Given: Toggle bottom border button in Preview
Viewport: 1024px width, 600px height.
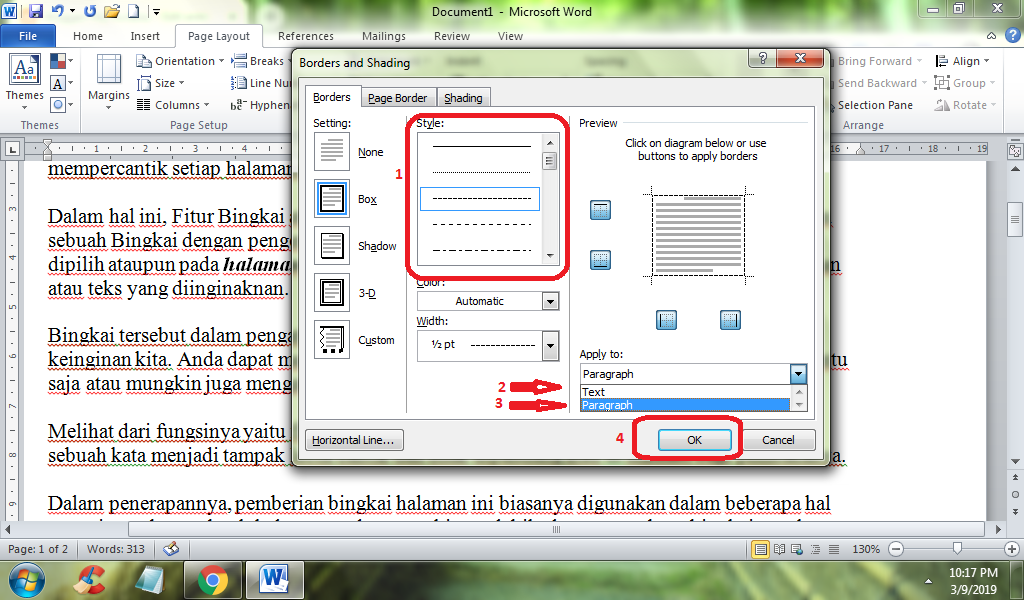Looking at the screenshot, I should [600, 260].
